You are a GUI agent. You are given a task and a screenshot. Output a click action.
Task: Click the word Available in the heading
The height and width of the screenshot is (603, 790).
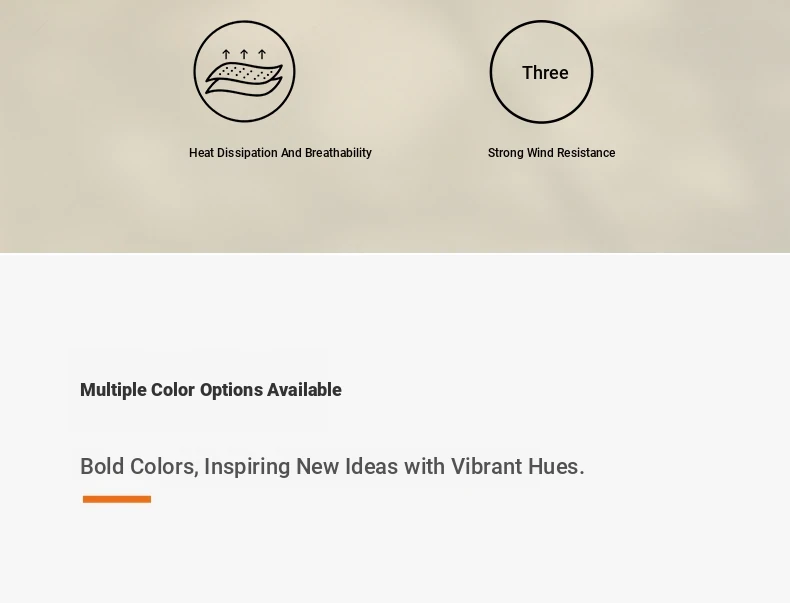[304, 390]
